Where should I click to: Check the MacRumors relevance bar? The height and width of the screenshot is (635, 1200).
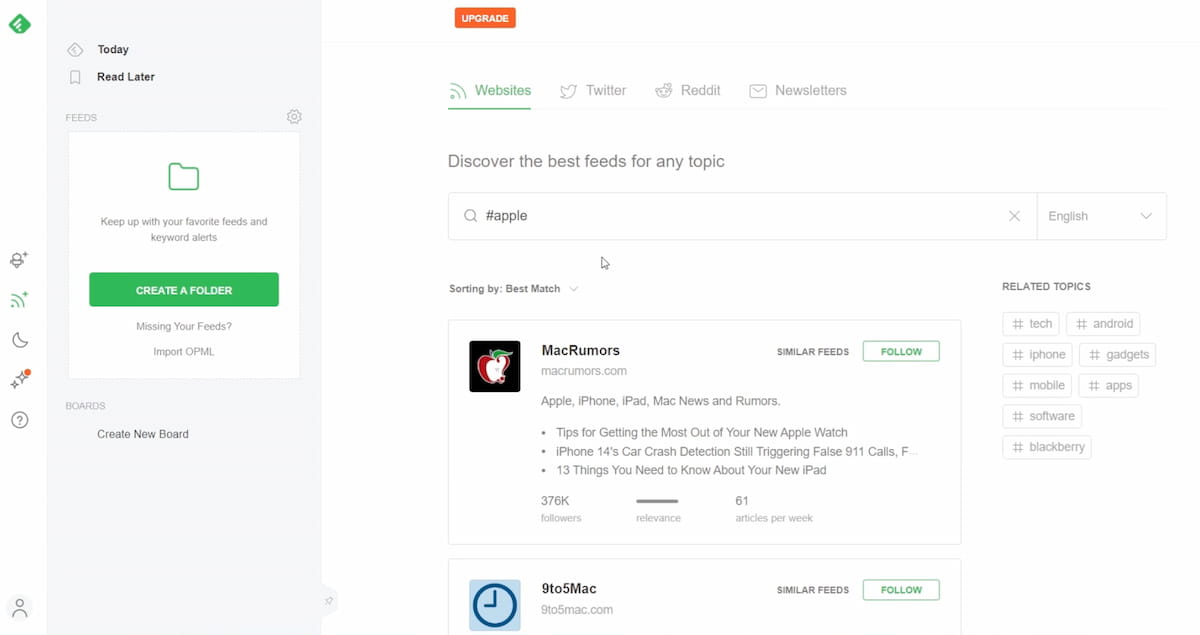point(658,503)
